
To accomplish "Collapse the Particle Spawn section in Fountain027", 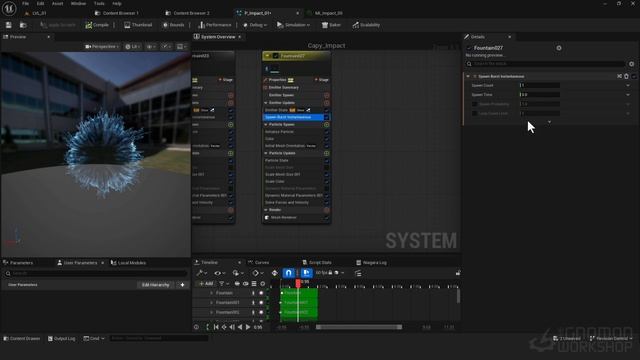I will pos(266,124).
